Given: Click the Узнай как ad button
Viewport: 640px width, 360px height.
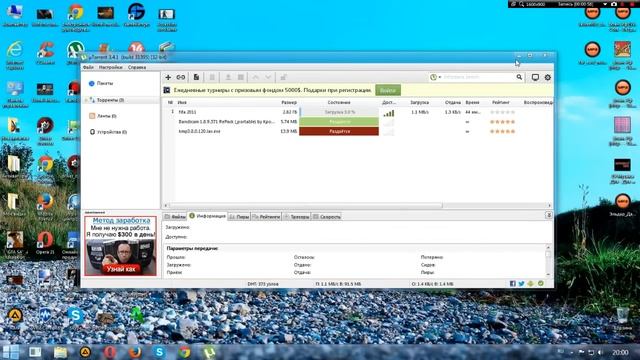Looking at the screenshot, I should tap(121, 269).
